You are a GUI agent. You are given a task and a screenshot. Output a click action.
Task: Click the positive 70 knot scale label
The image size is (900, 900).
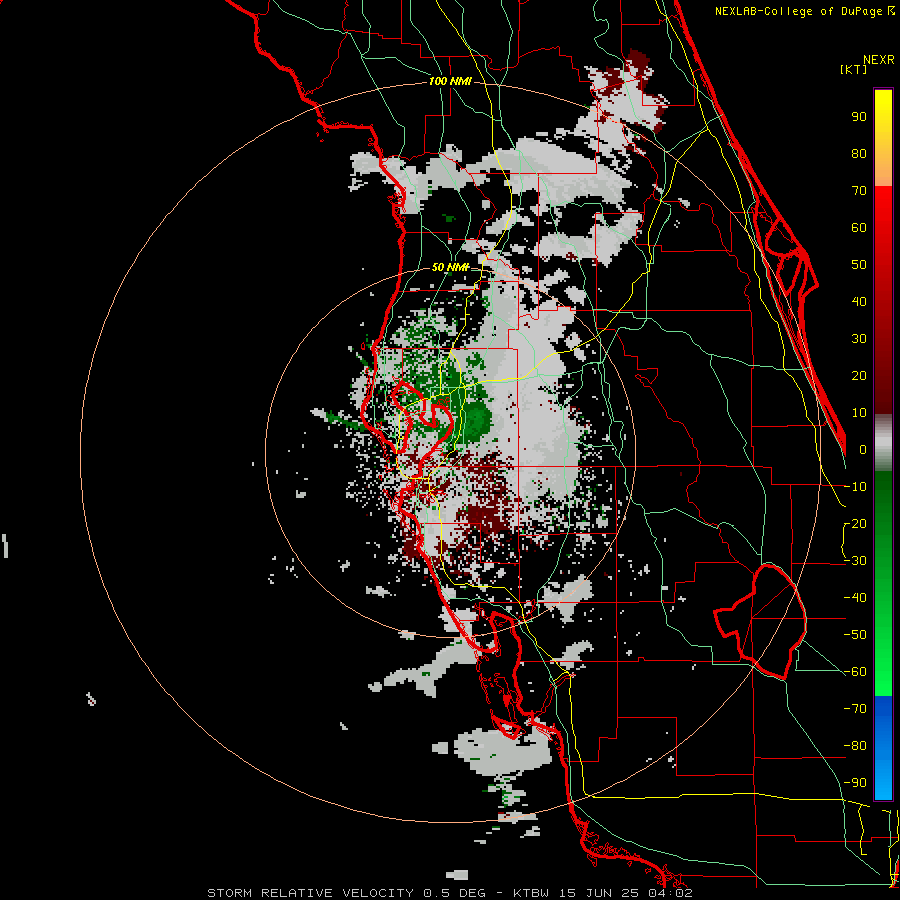(859, 191)
